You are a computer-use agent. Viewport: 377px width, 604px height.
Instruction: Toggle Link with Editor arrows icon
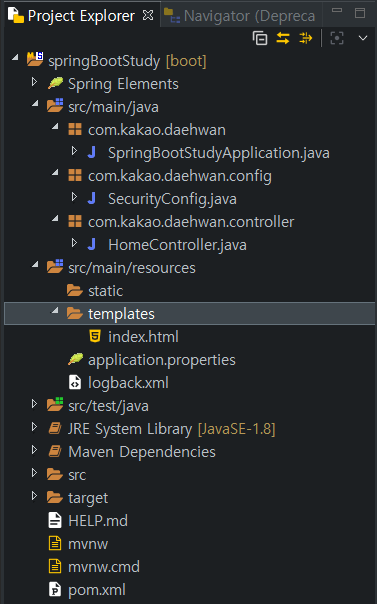click(283, 38)
